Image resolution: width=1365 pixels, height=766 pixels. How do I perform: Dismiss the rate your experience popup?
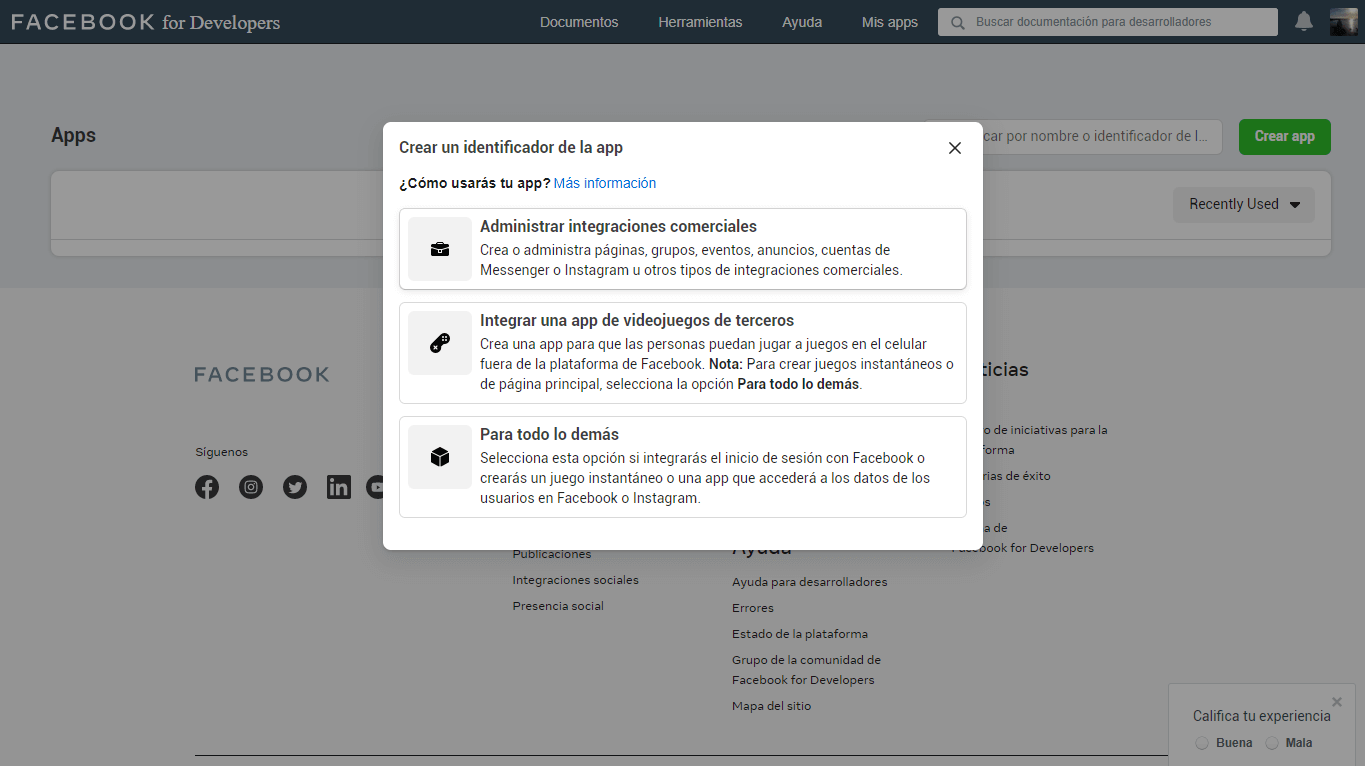(1337, 702)
